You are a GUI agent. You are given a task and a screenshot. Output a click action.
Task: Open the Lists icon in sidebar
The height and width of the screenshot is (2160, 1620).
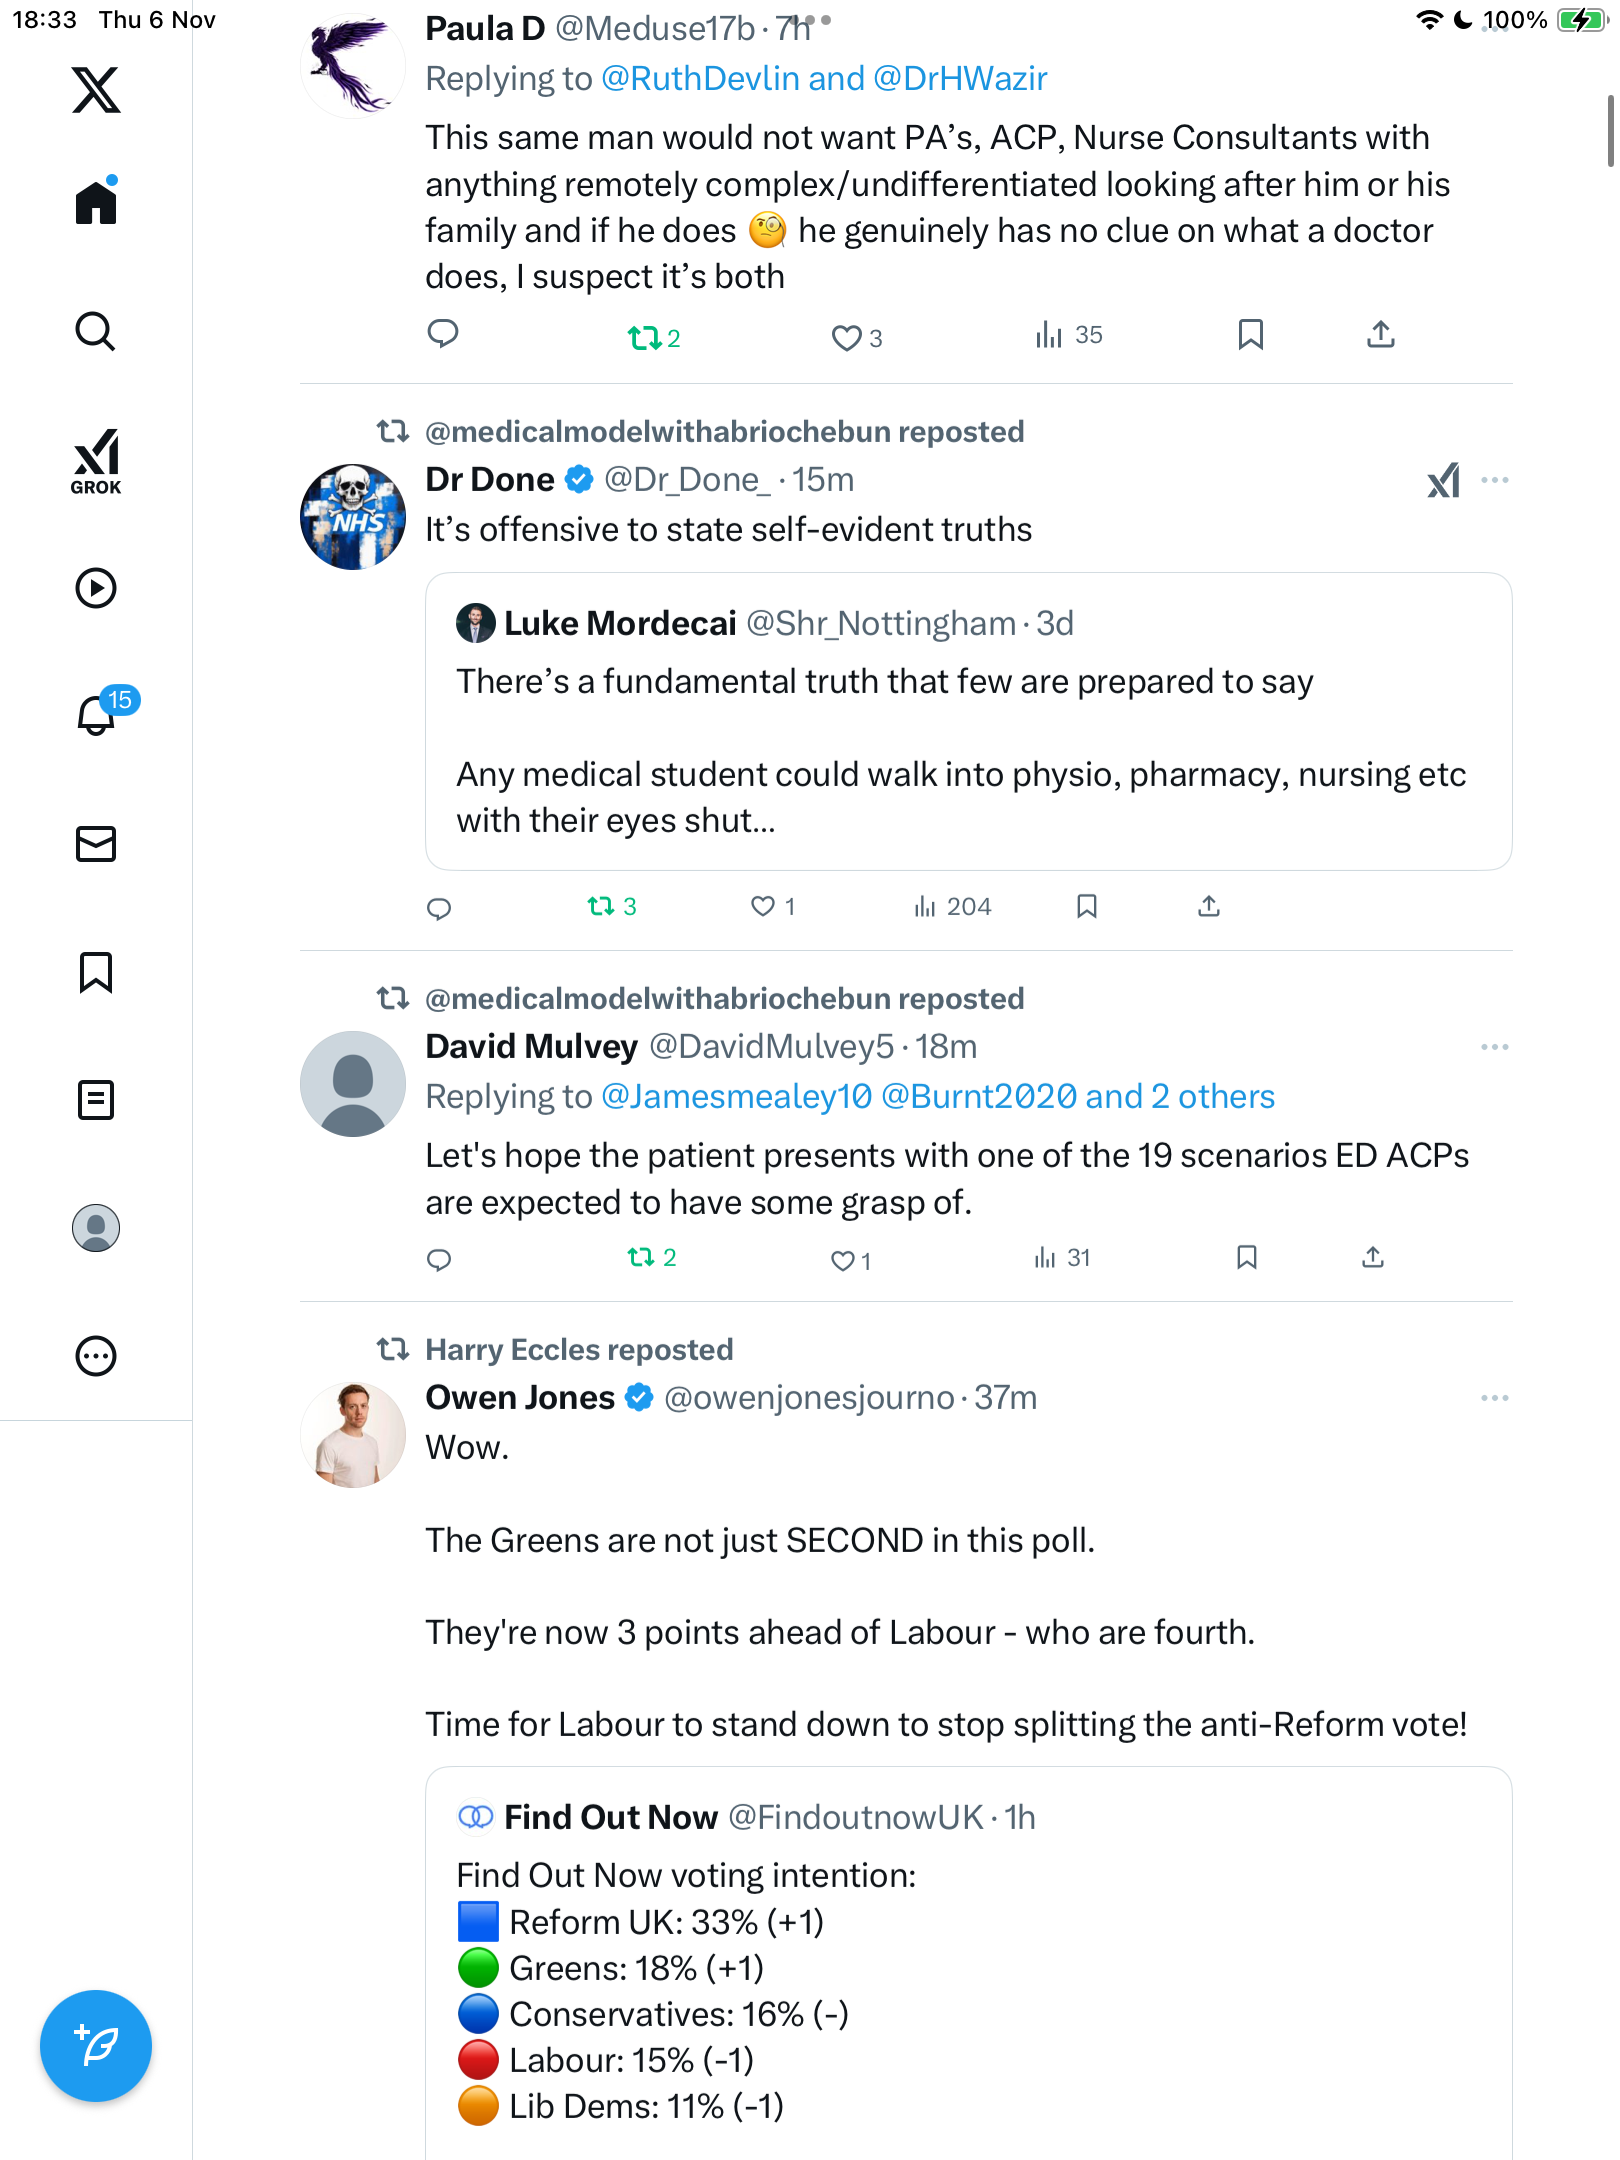coord(96,1100)
